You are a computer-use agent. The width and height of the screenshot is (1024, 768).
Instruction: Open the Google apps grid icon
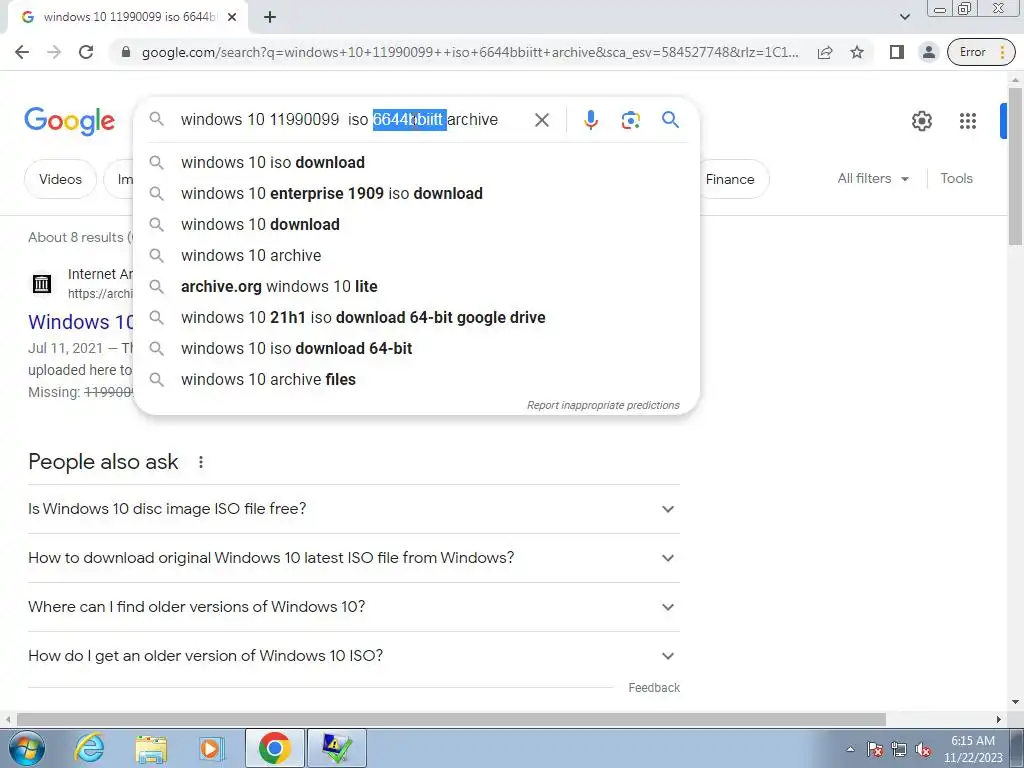tap(968, 121)
